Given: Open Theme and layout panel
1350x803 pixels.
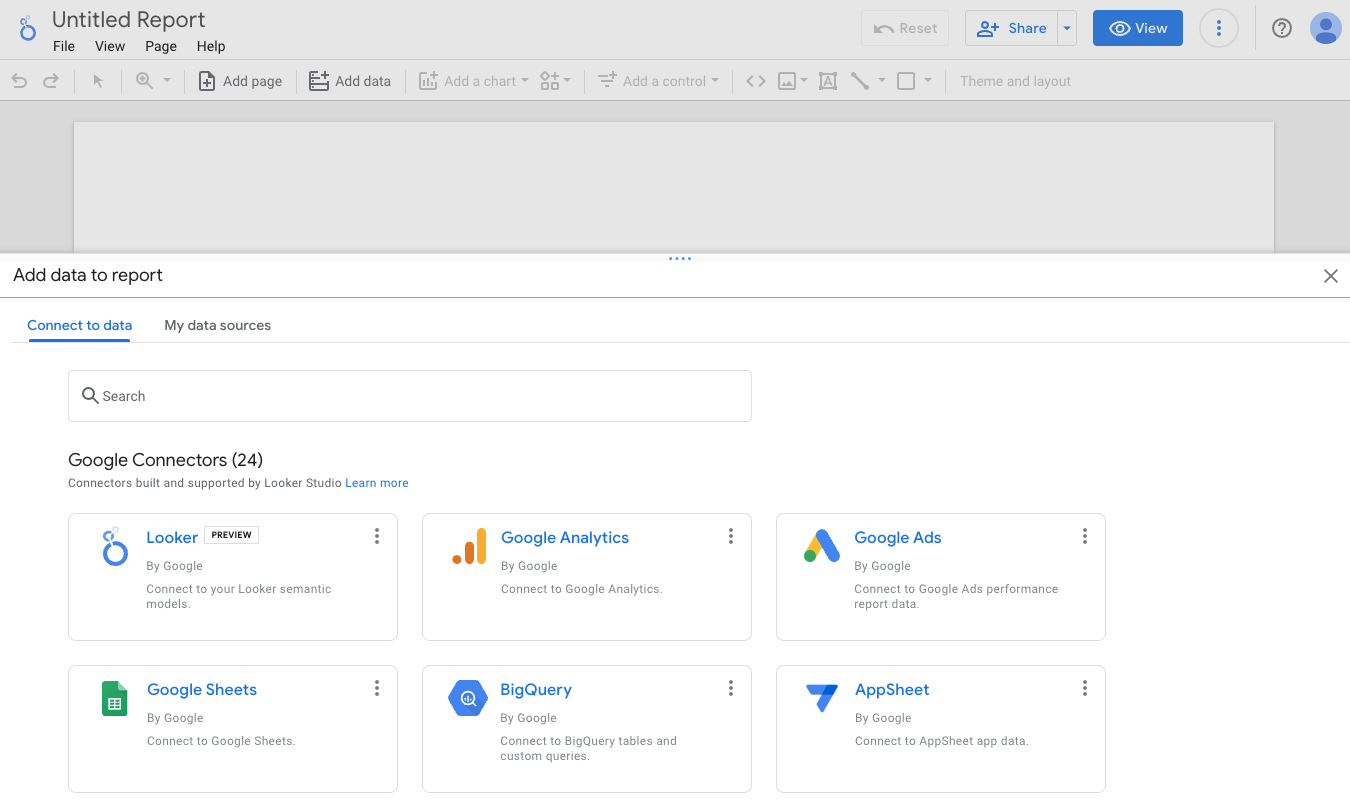Looking at the screenshot, I should (1015, 81).
